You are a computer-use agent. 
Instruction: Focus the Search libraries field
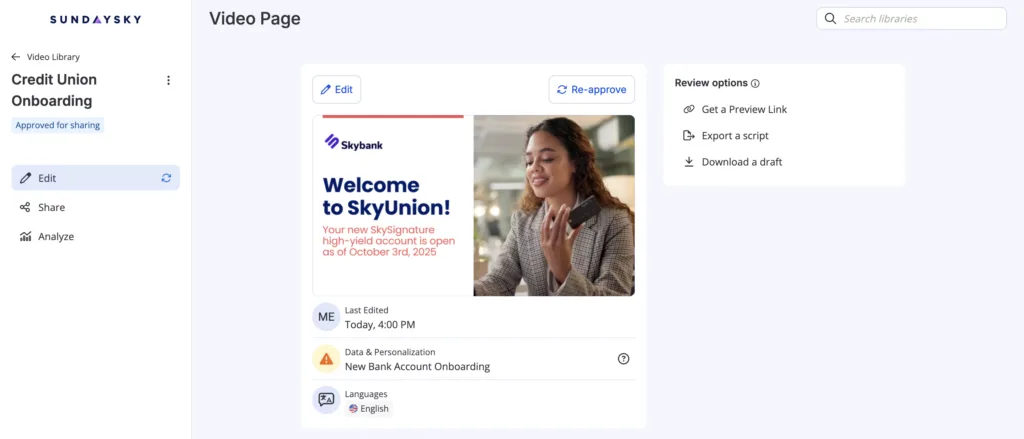coord(921,19)
